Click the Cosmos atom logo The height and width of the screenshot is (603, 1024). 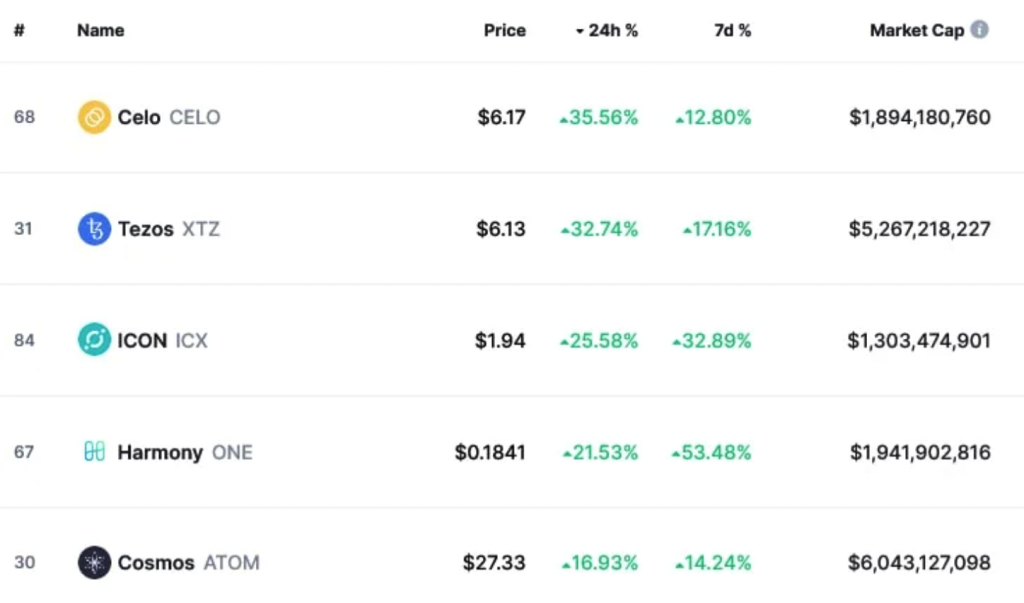pos(94,563)
